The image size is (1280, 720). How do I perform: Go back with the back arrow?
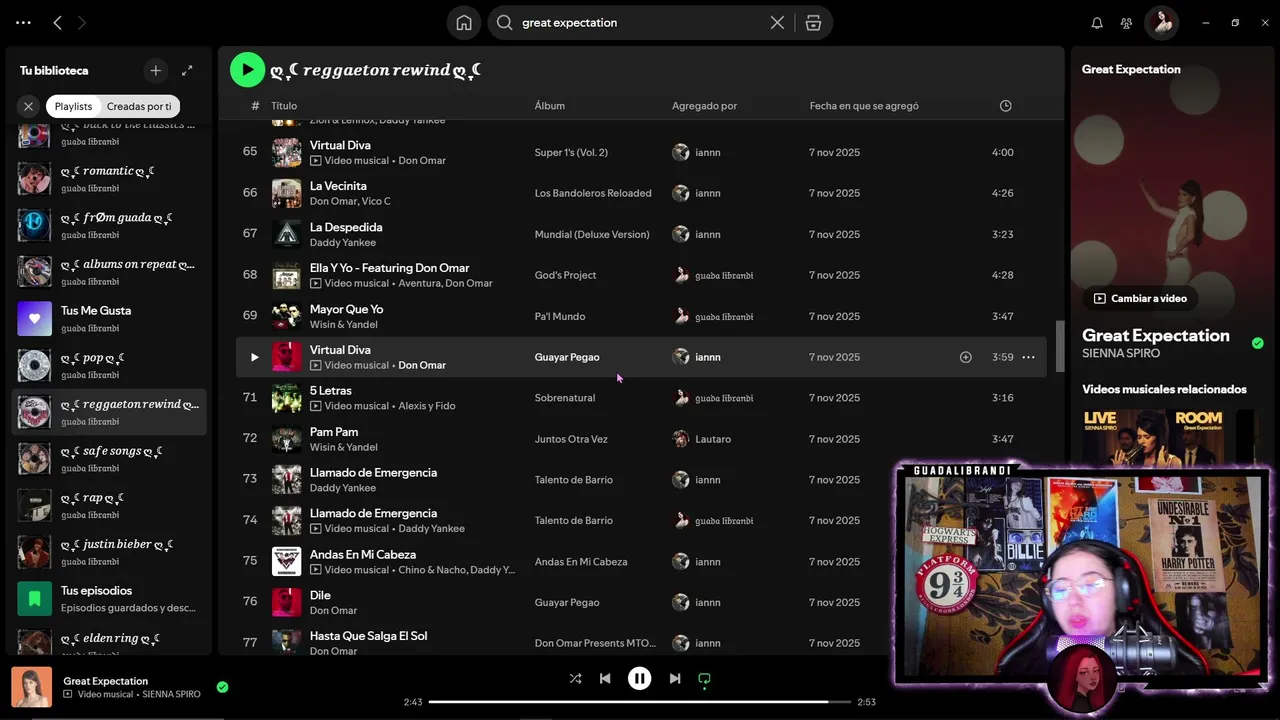(57, 22)
